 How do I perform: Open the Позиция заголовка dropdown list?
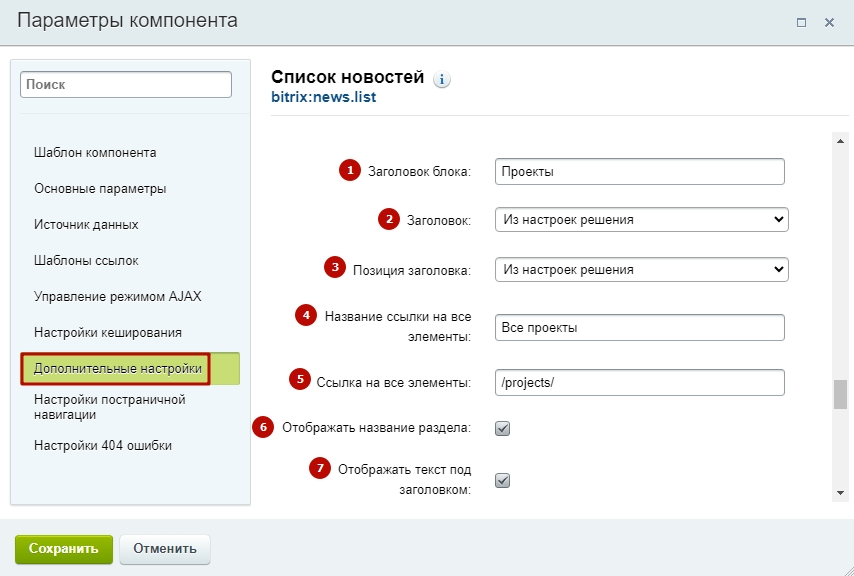pos(642,269)
